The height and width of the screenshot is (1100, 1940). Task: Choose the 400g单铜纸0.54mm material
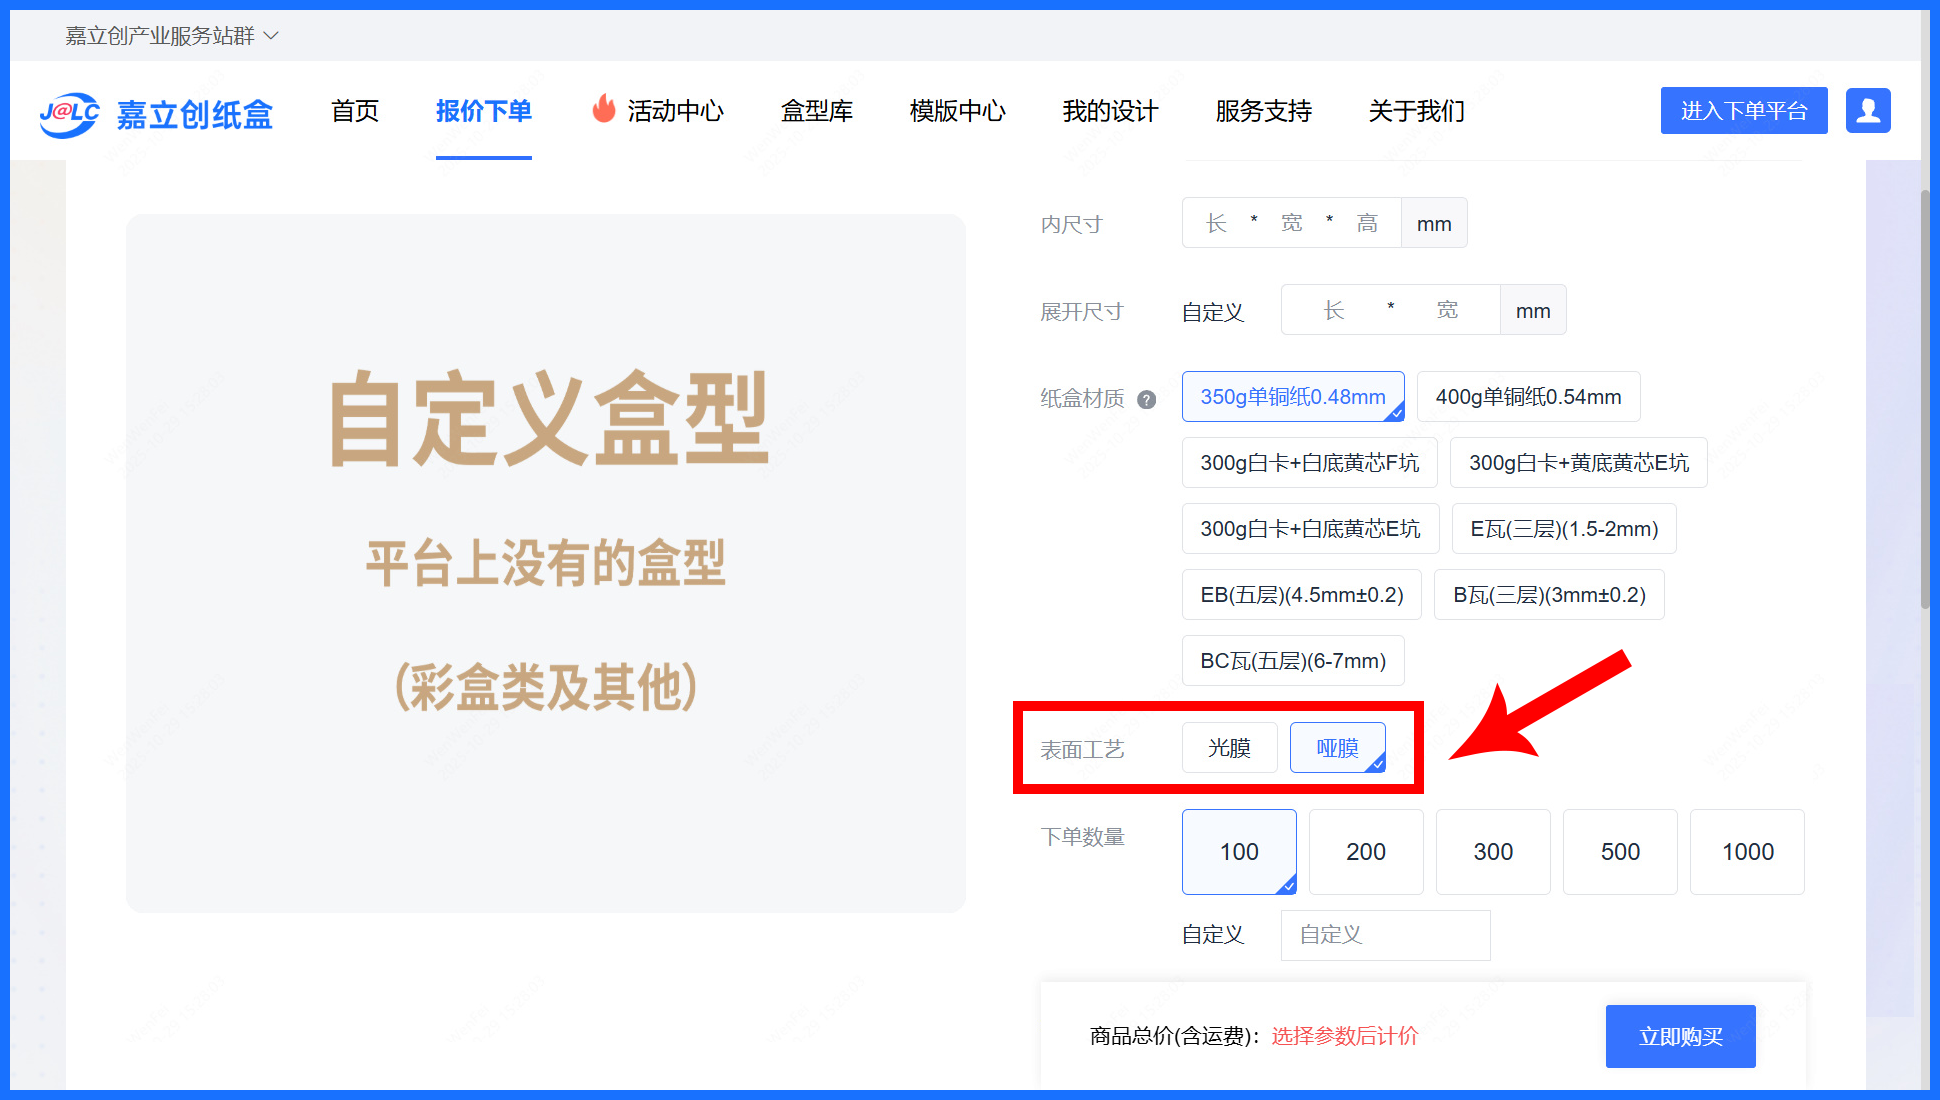click(x=1527, y=396)
